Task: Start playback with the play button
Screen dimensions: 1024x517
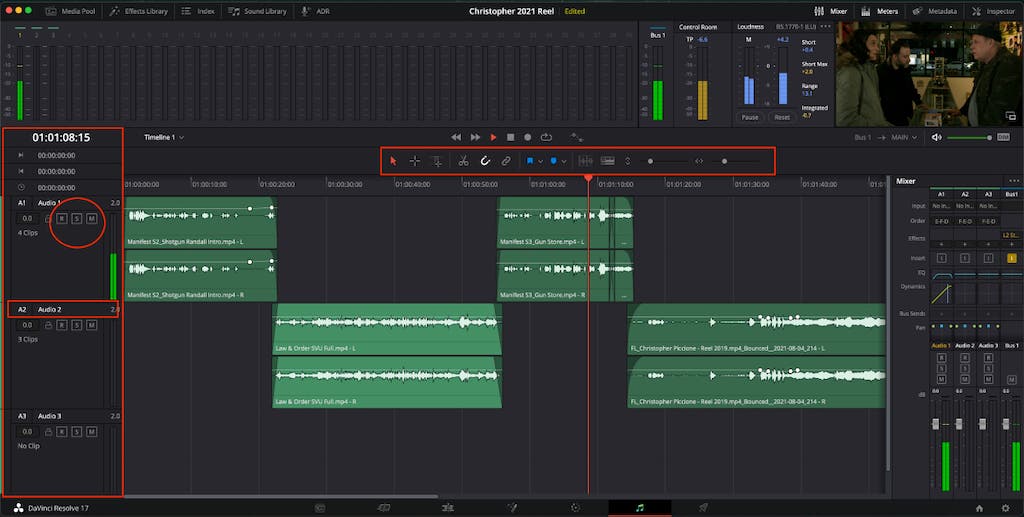Action: 493,137
